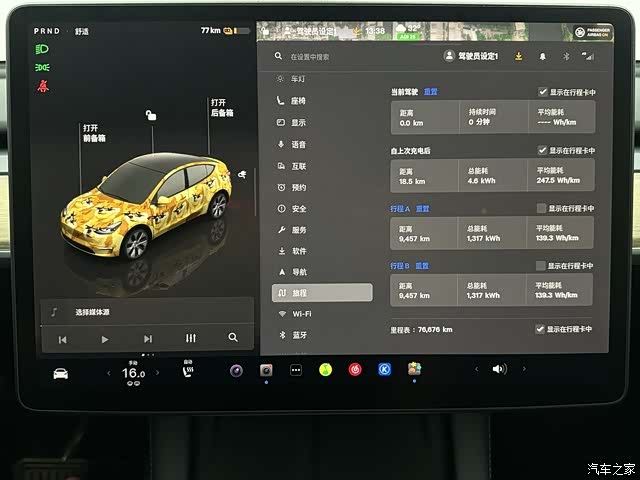Image resolution: width=640 pixels, height=480 pixels.
Task: Tap the green headlight indicator icon
Action: tap(42, 49)
